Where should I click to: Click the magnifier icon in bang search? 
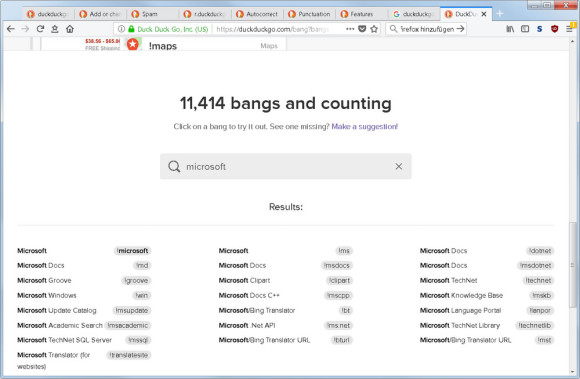pos(174,166)
